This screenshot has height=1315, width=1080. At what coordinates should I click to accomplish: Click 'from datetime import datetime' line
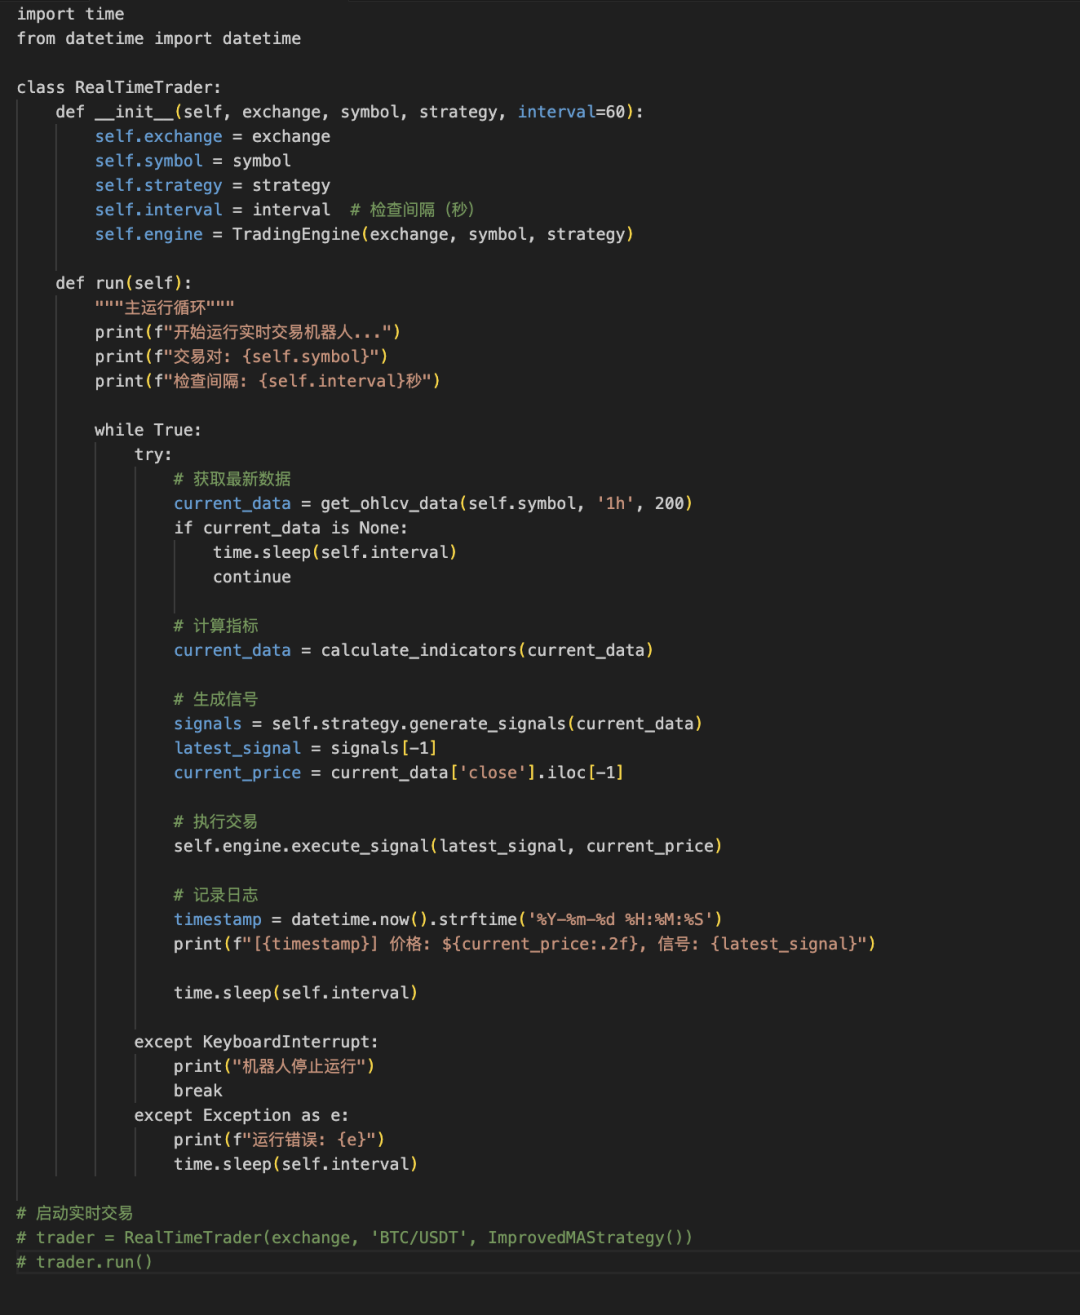158,38
